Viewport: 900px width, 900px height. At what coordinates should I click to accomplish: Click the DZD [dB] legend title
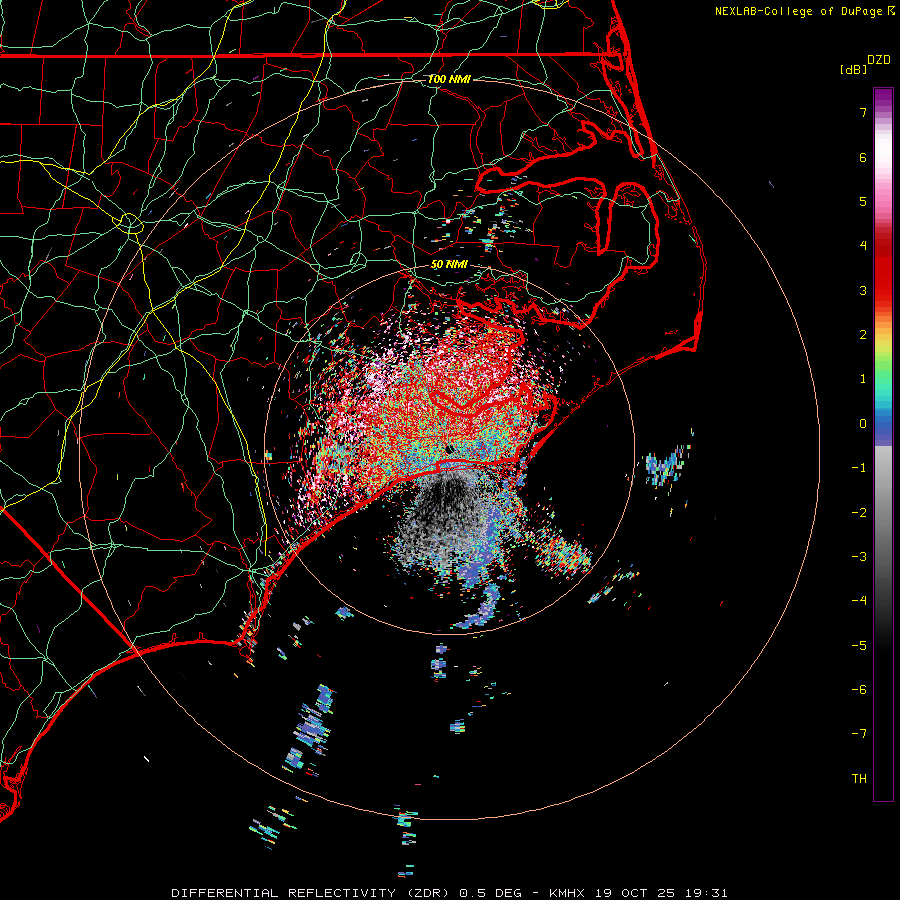point(866,65)
